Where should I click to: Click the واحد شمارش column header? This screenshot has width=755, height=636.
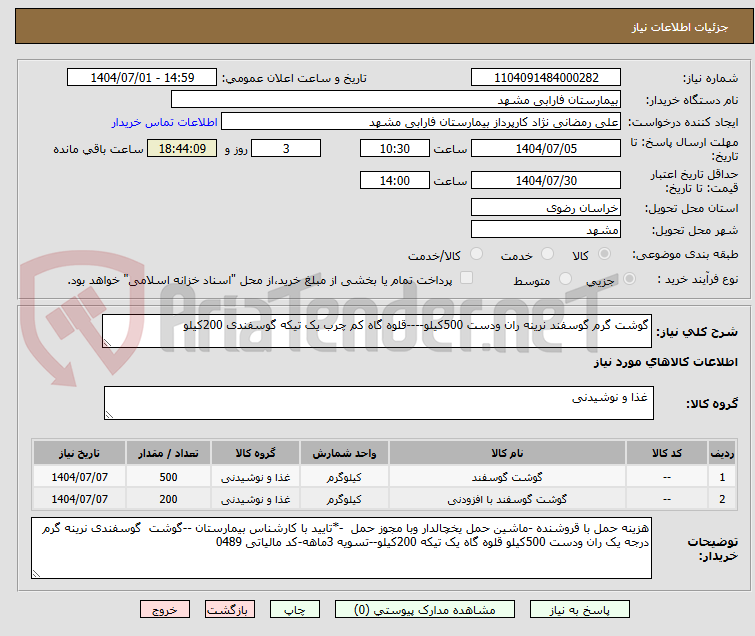[x=344, y=453]
